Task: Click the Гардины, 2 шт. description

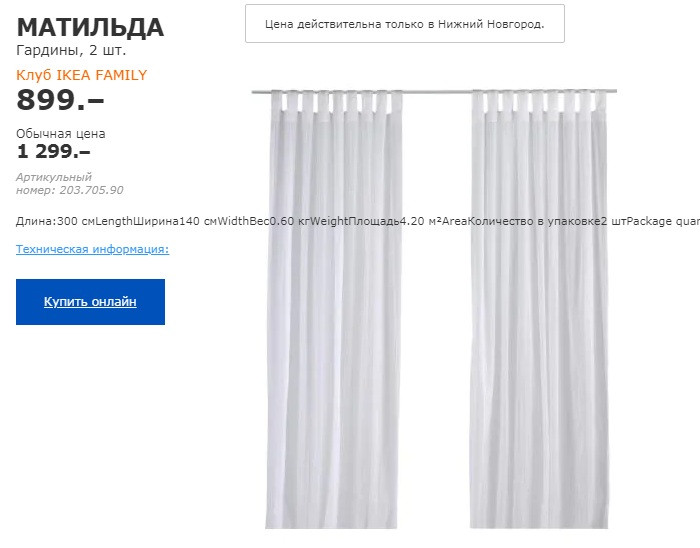Action: click(x=71, y=50)
